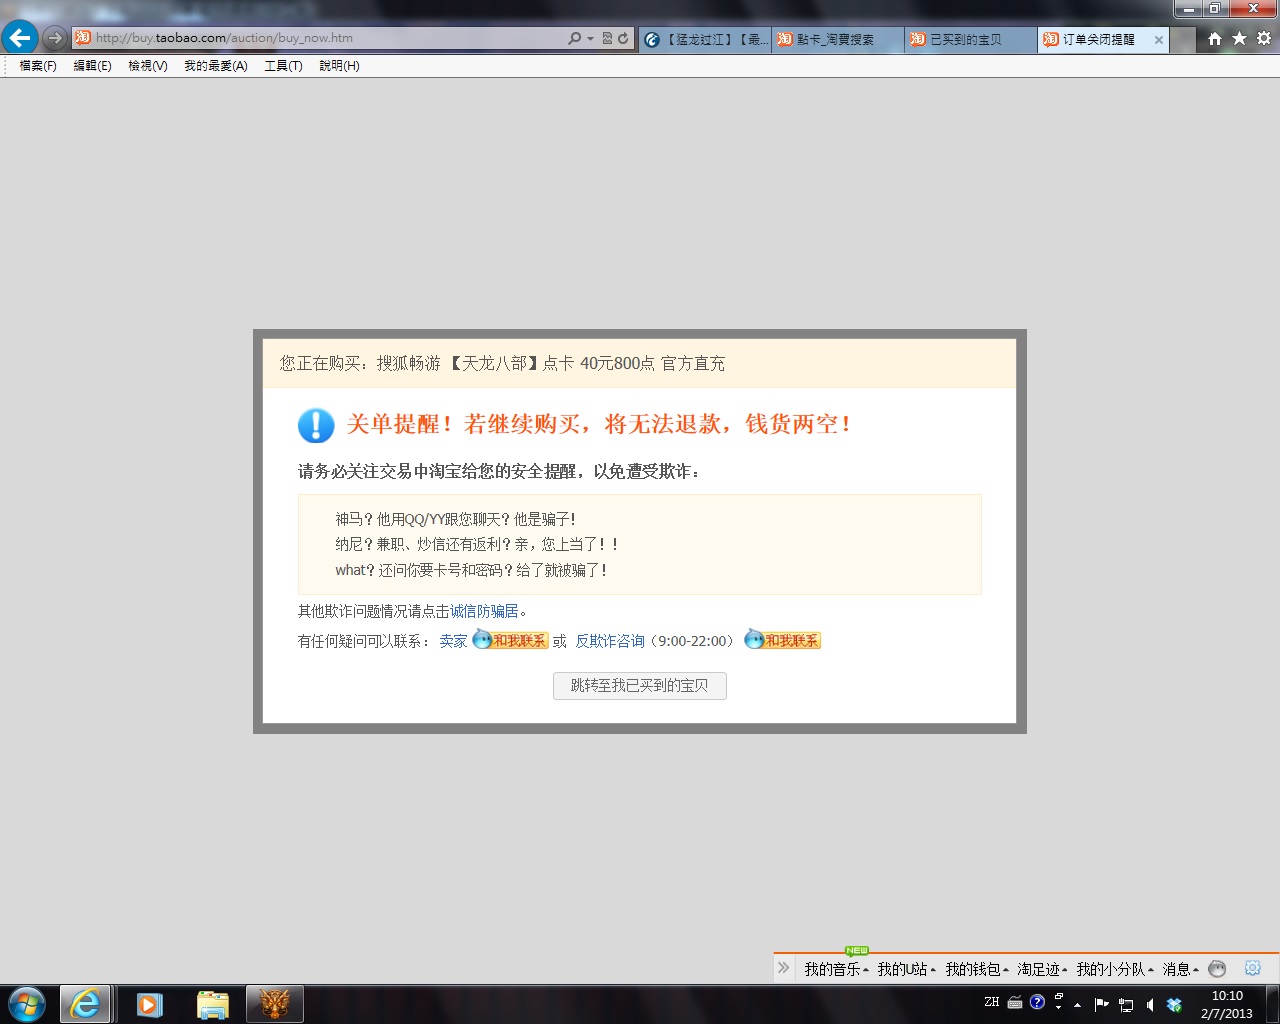Click the volume speaker tray icon
Viewport: 1280px width, 1024px height.
point(1150,1005)
